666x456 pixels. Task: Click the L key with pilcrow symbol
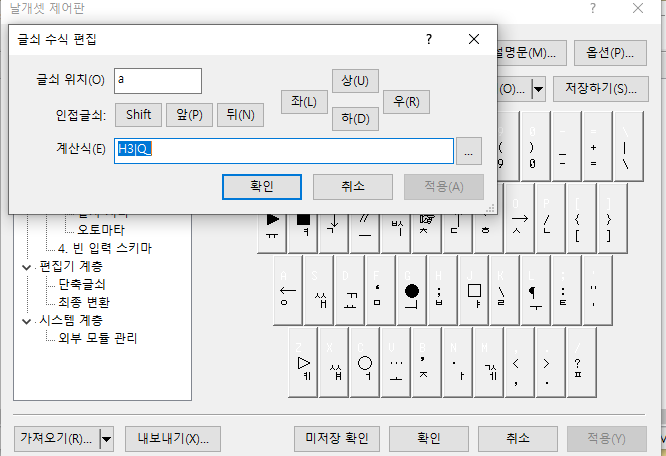point(532,291)
